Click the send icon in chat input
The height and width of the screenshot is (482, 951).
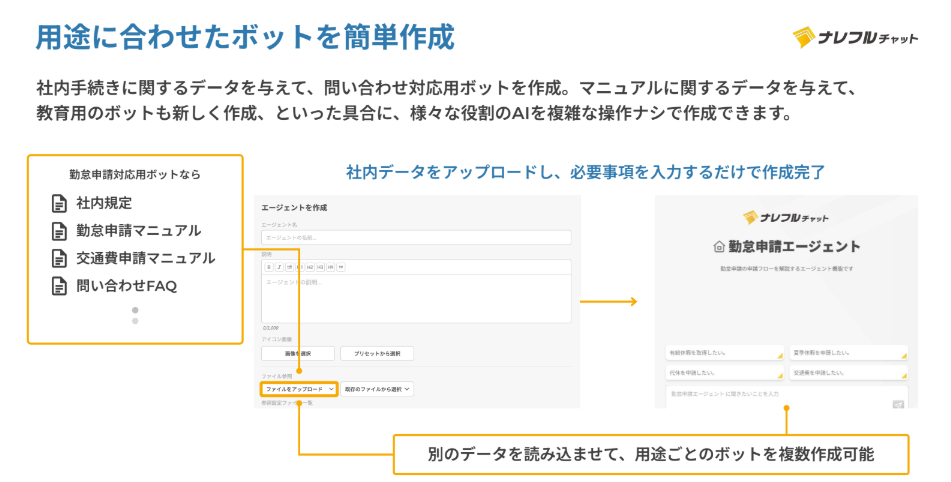pyautogui.click(x=898, y=404)
